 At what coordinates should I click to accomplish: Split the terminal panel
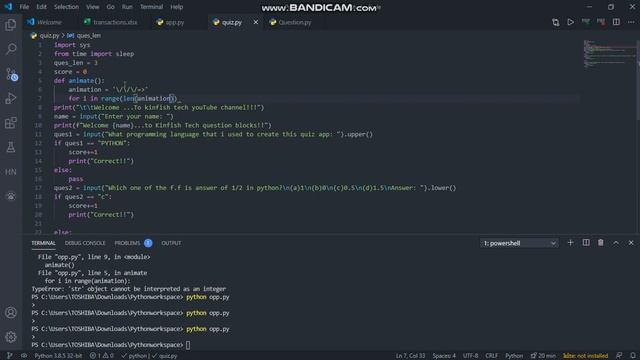point(586,243)
